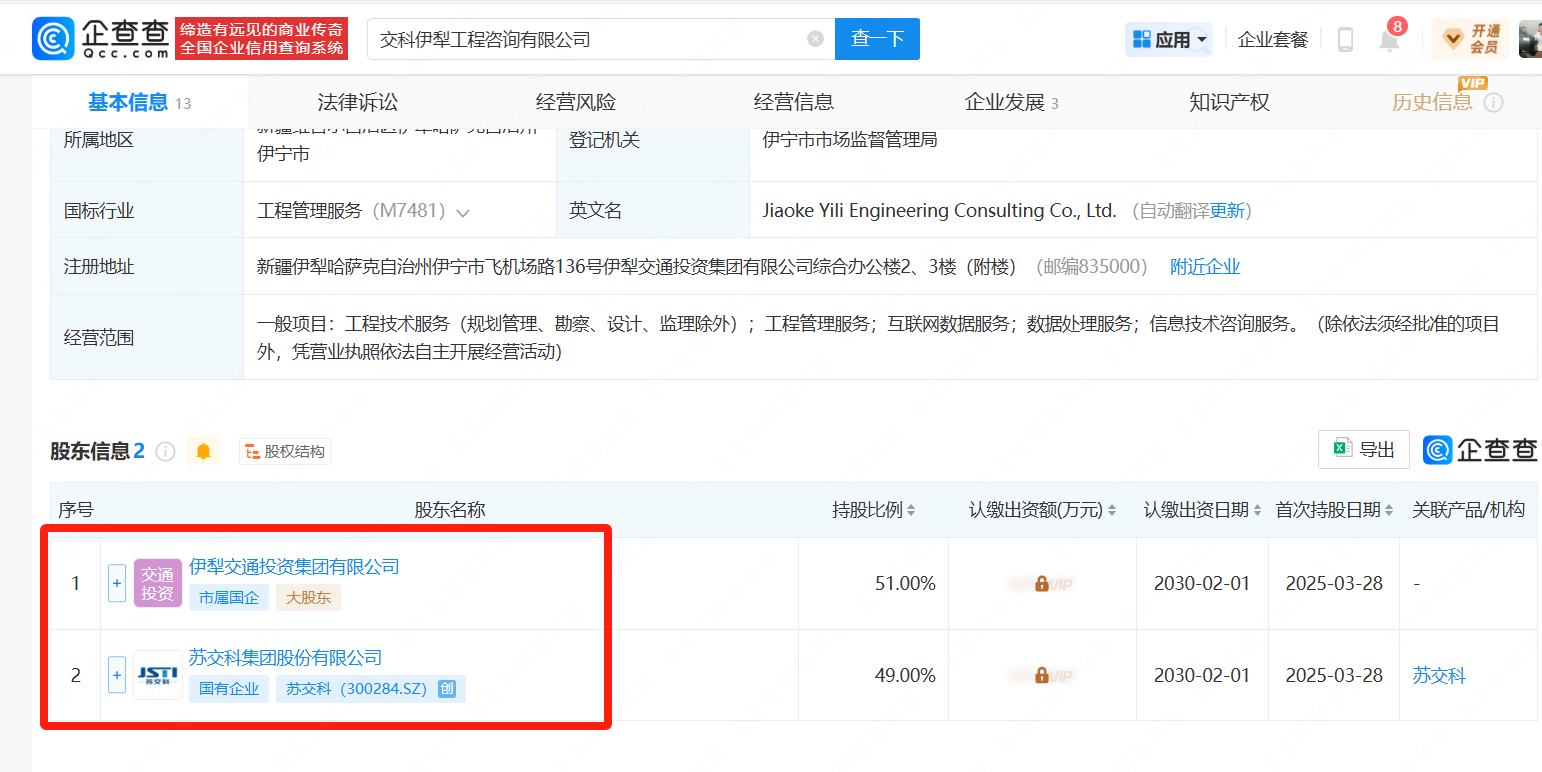Viewport: 1542px width, 772px height.
Task: Go to 企业发展 tab
Action: (x=1011, y=102)
